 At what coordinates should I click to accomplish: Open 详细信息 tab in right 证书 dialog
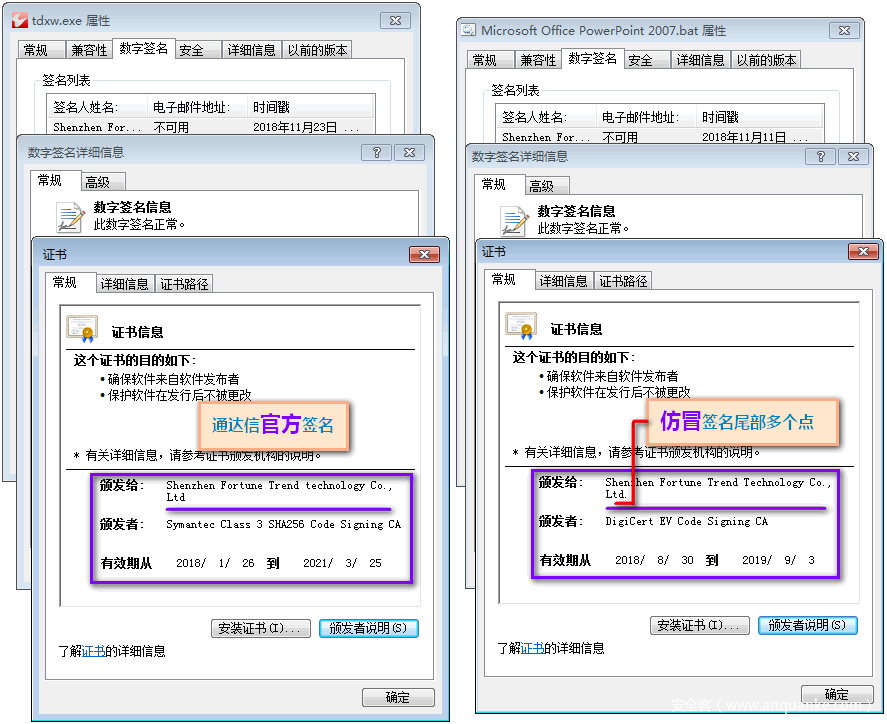pyautogui.click(x=564, y=281)
